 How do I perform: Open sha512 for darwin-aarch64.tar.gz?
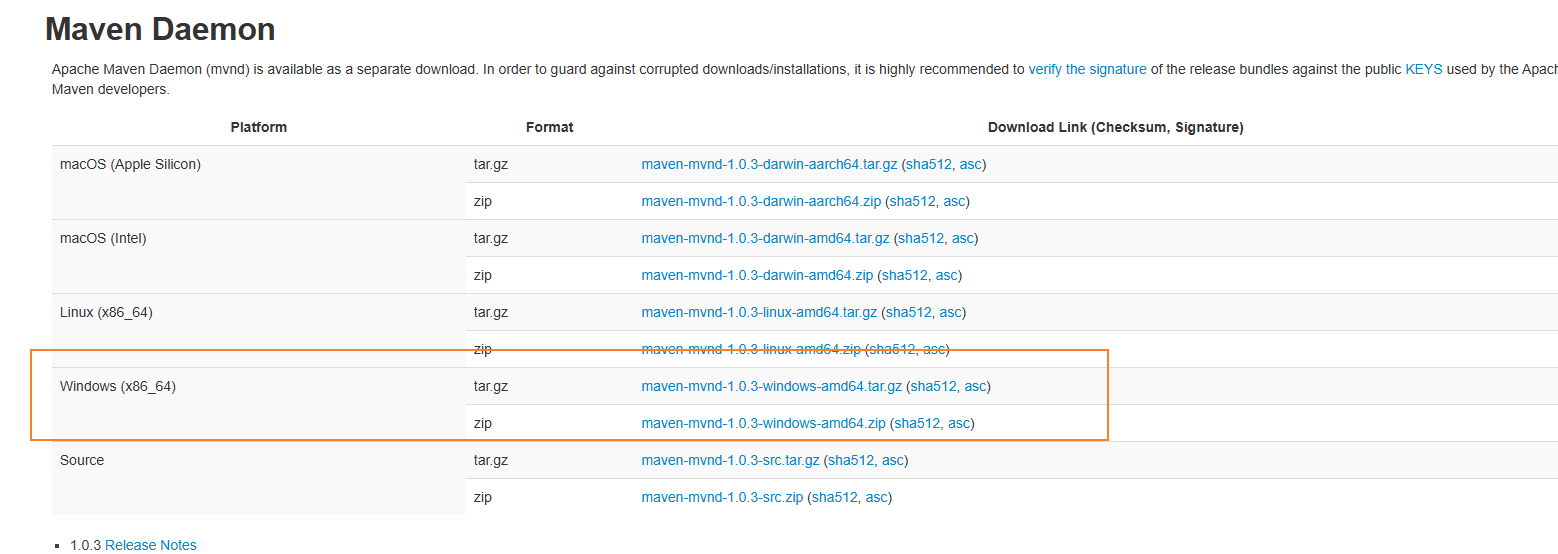[929, 164]
